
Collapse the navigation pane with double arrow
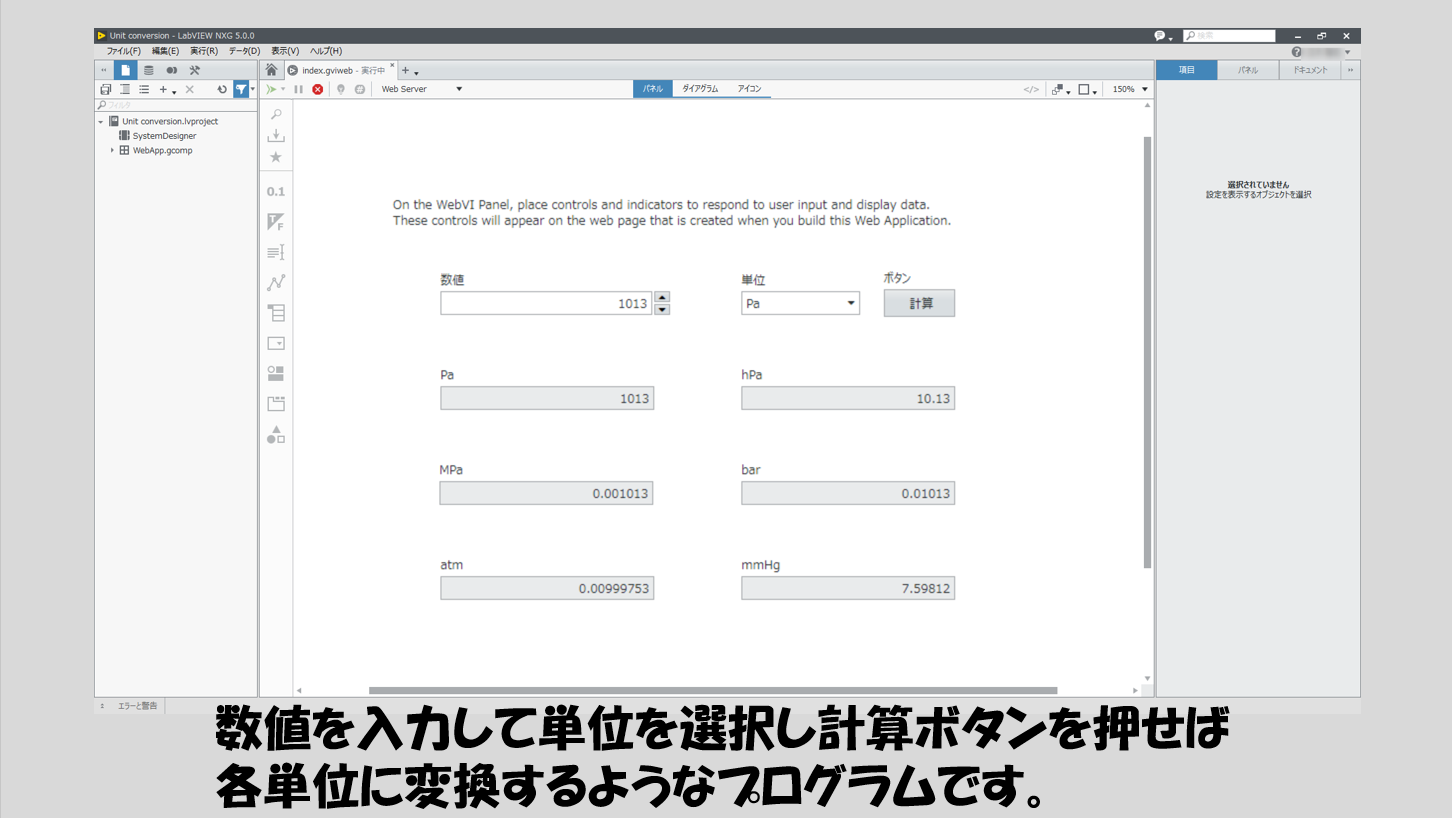click(x=103, y=70)
